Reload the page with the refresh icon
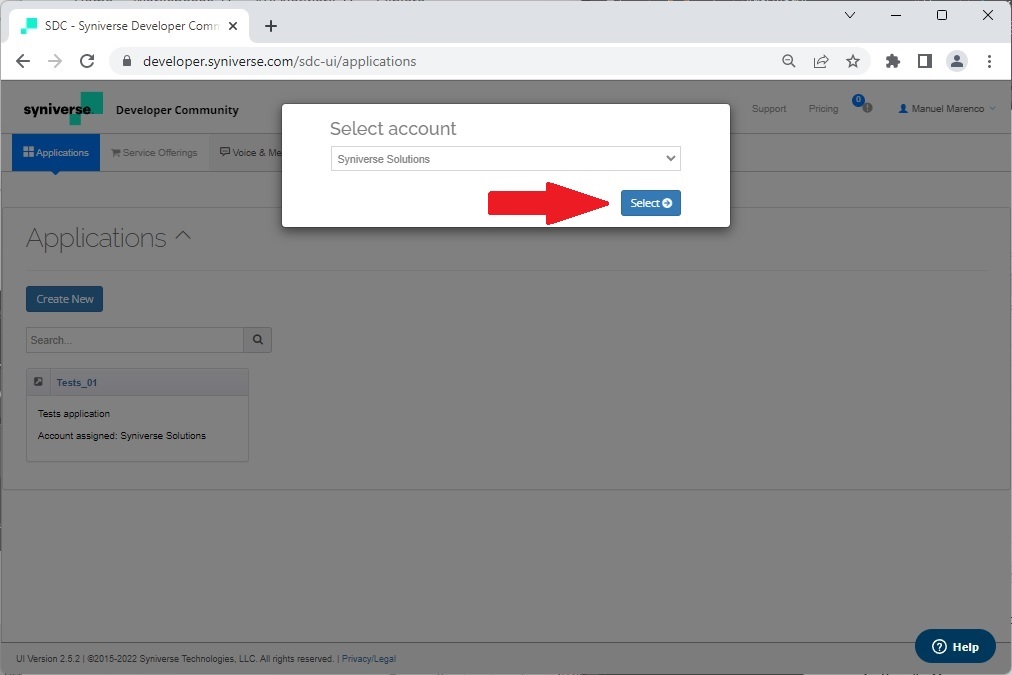Viewport: 1012px width, 675px height. tap(87, 61)
